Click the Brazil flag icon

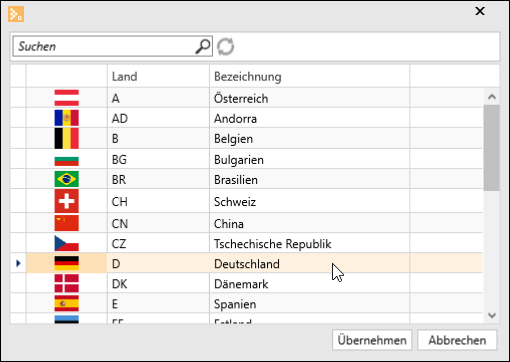pos(67,179)
